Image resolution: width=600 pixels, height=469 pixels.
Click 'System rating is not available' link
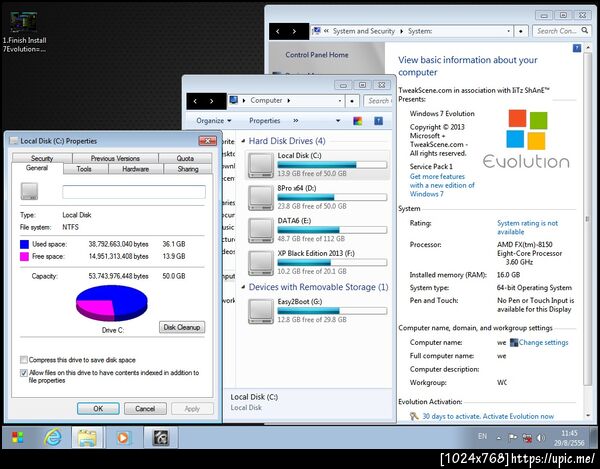[527, 227]
